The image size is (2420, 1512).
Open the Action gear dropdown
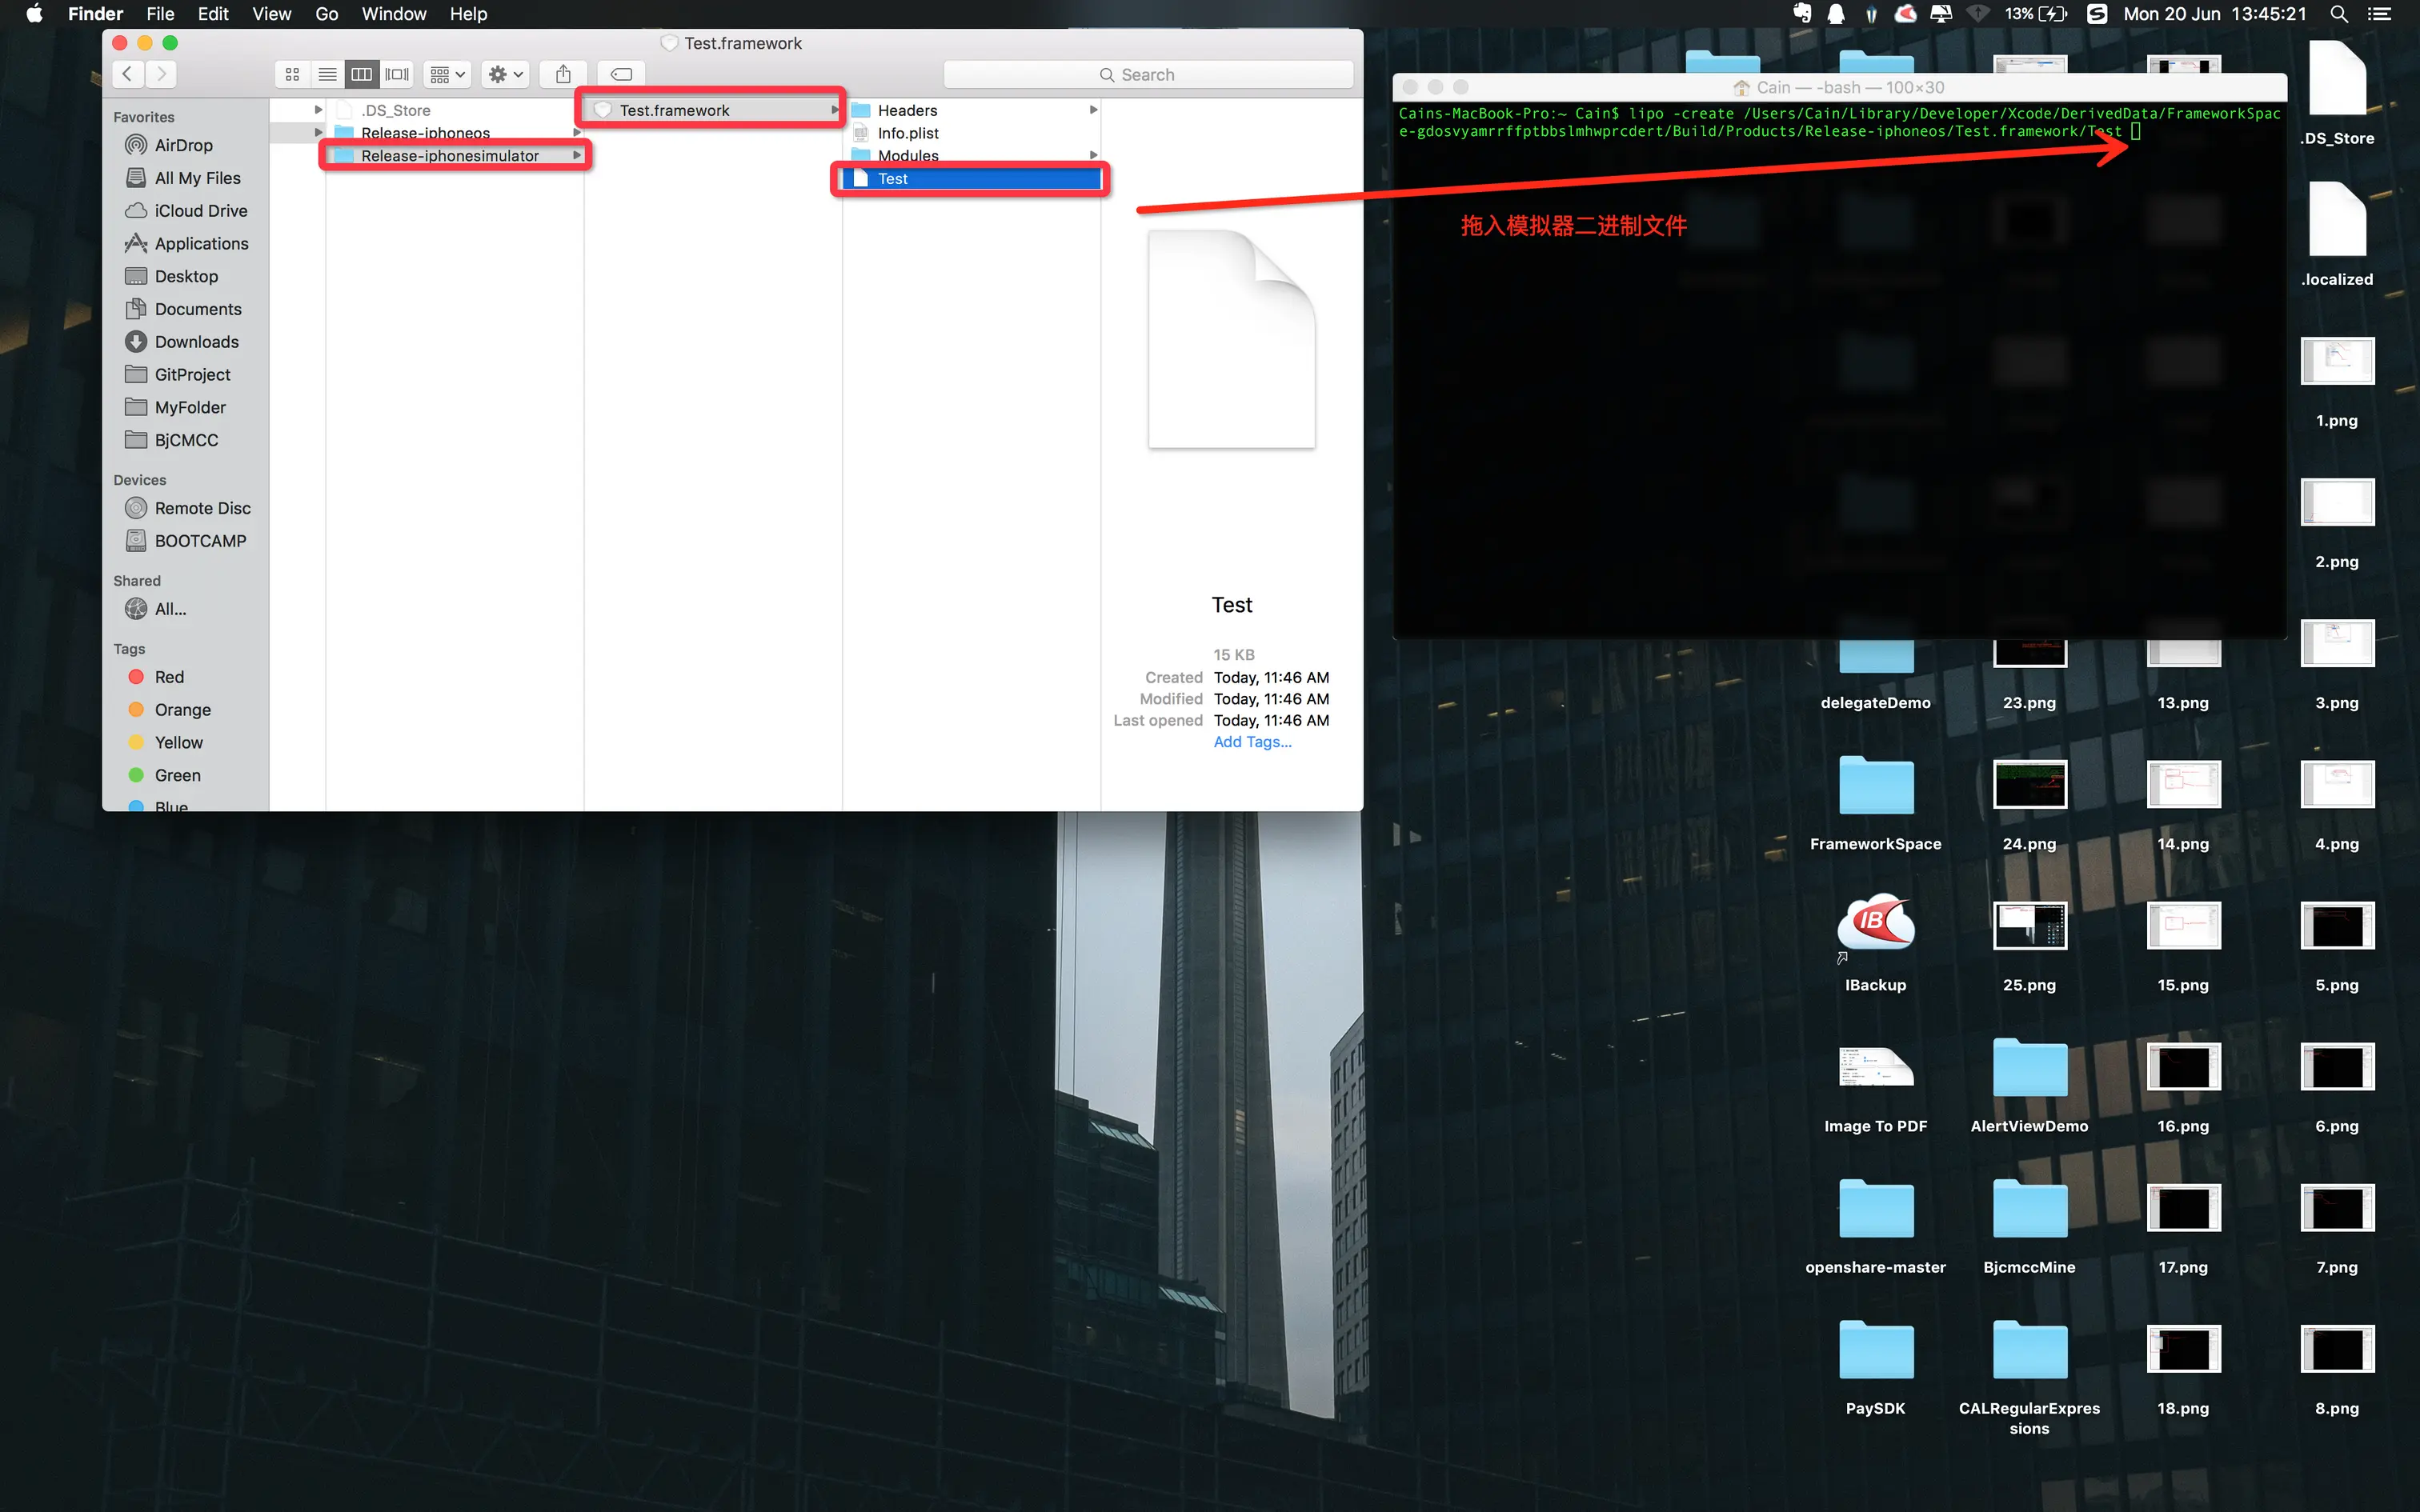505,74
